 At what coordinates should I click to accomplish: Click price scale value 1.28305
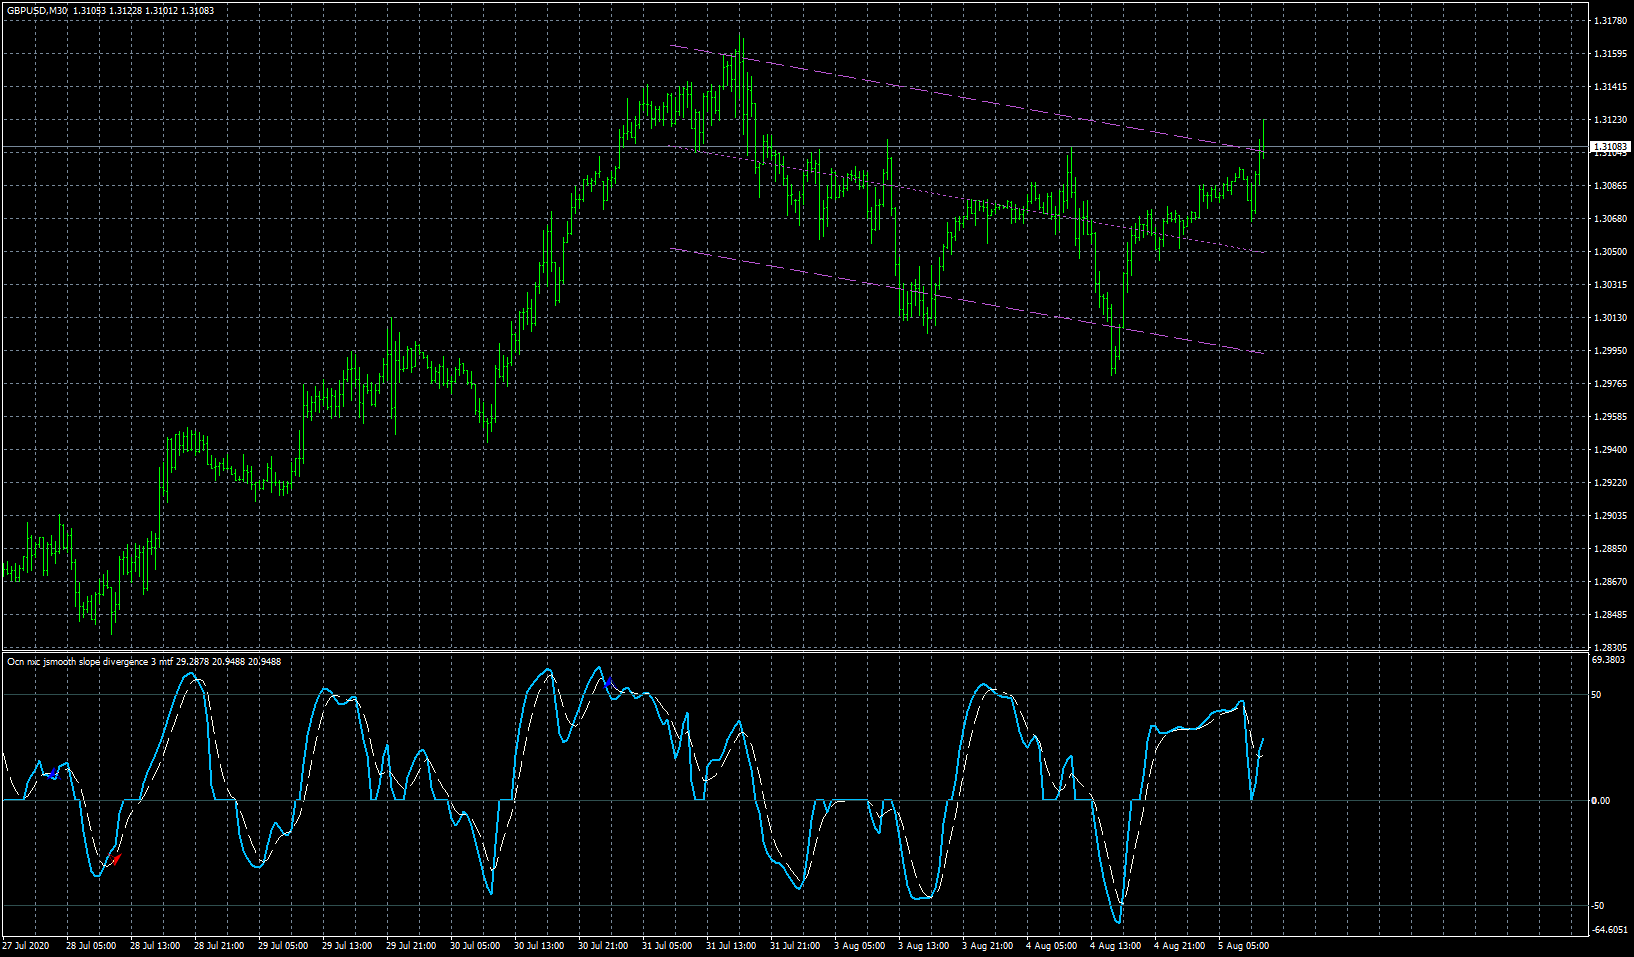coord(1609,648)
